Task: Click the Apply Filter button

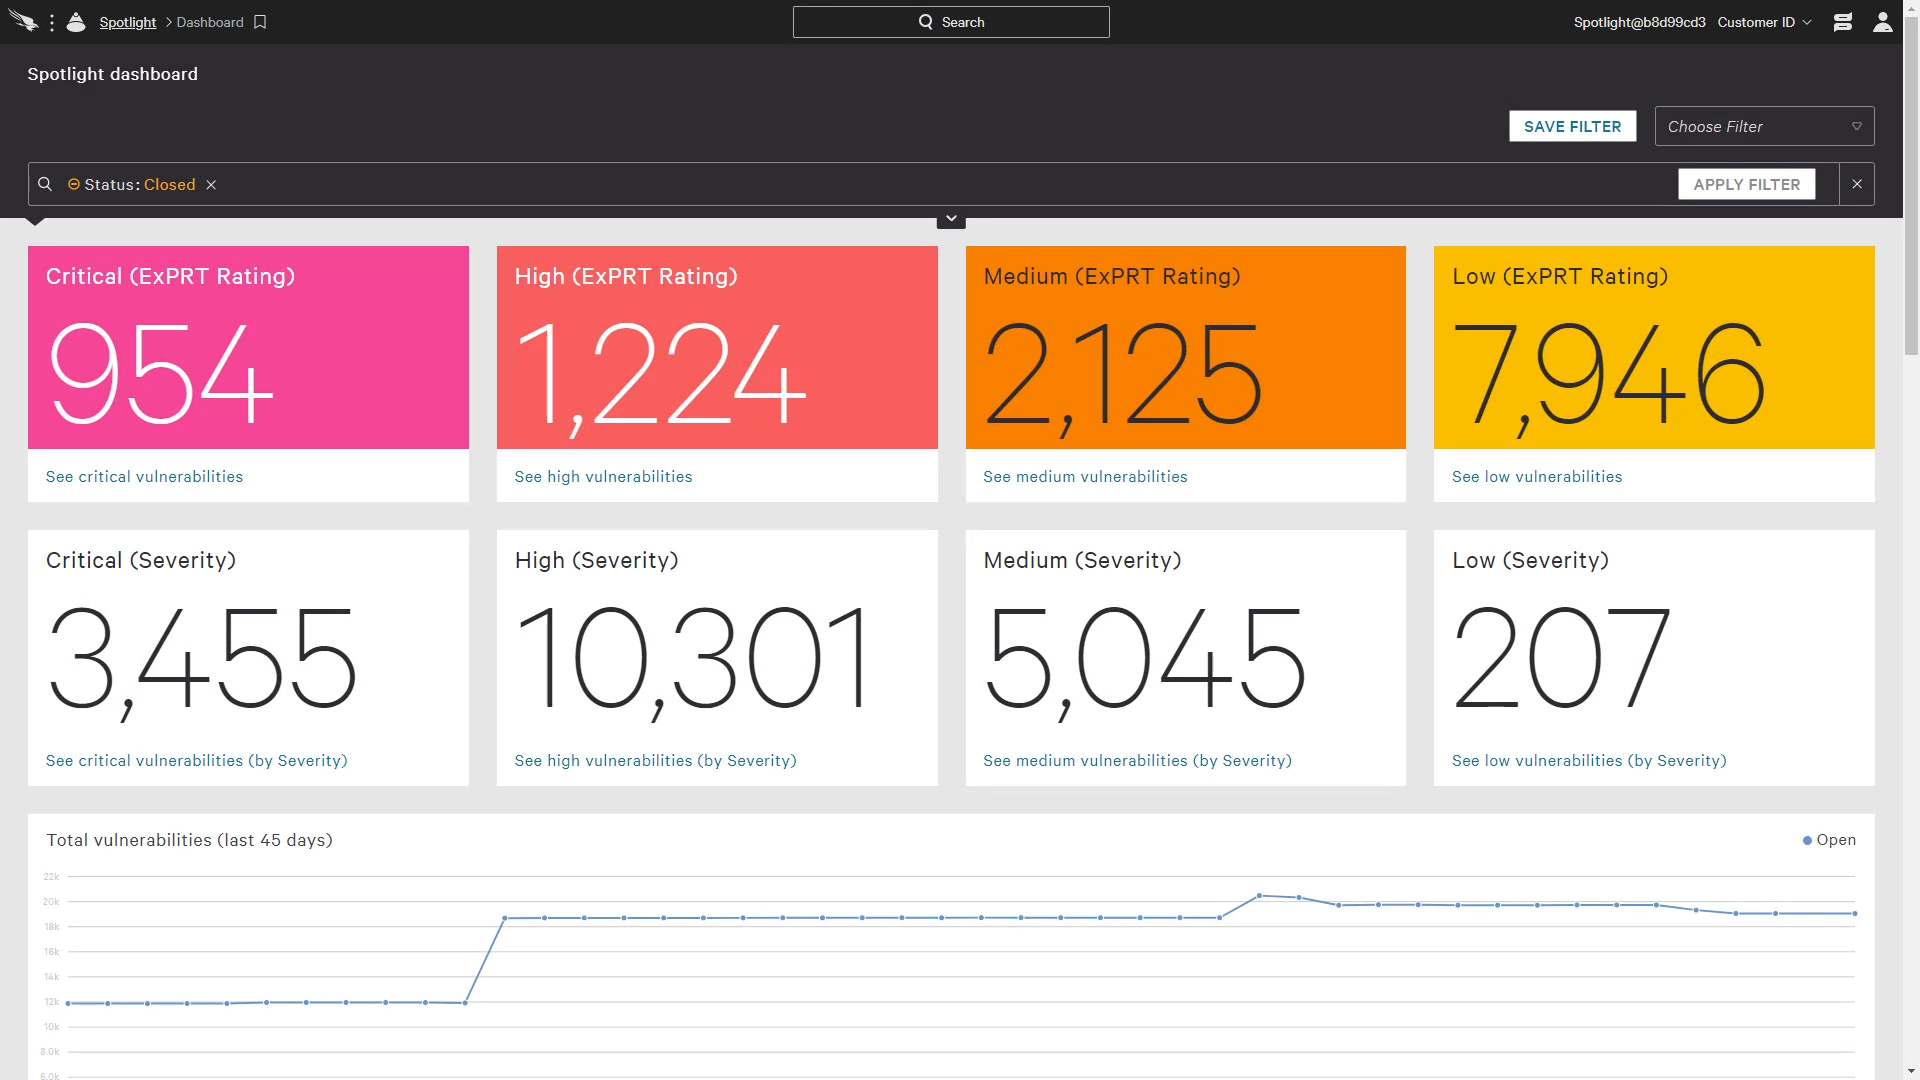Action: [x=1746, y=184]
